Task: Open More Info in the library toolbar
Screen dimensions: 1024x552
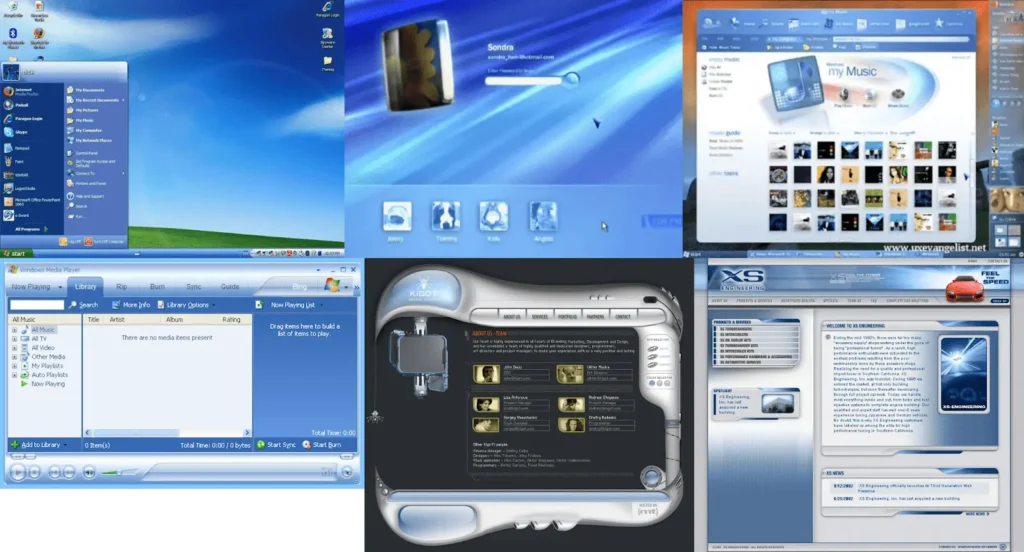Action: (x=131, y=305)
